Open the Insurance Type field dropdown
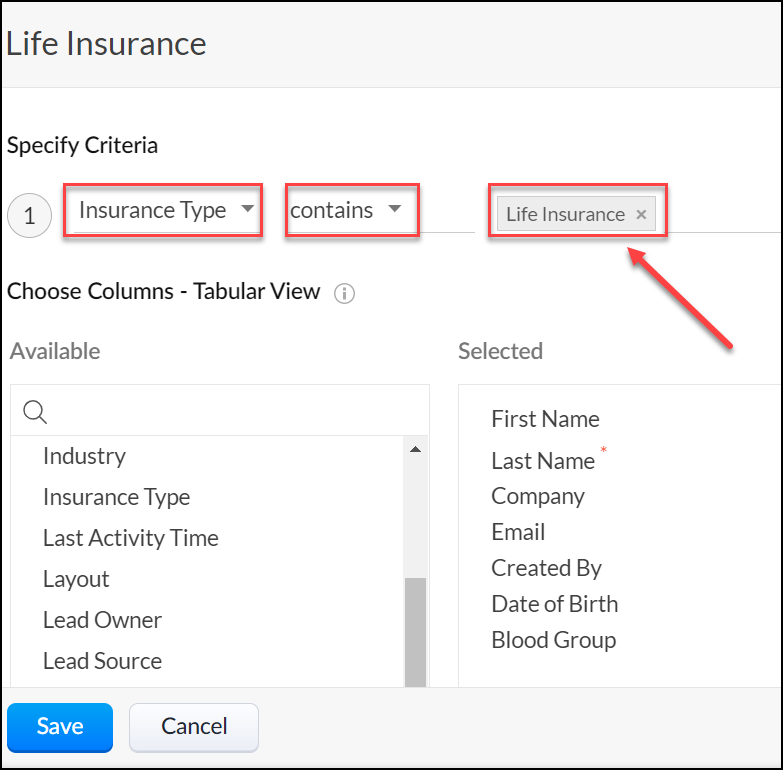The height and width of the screenshot is (770, 783). 166,210
